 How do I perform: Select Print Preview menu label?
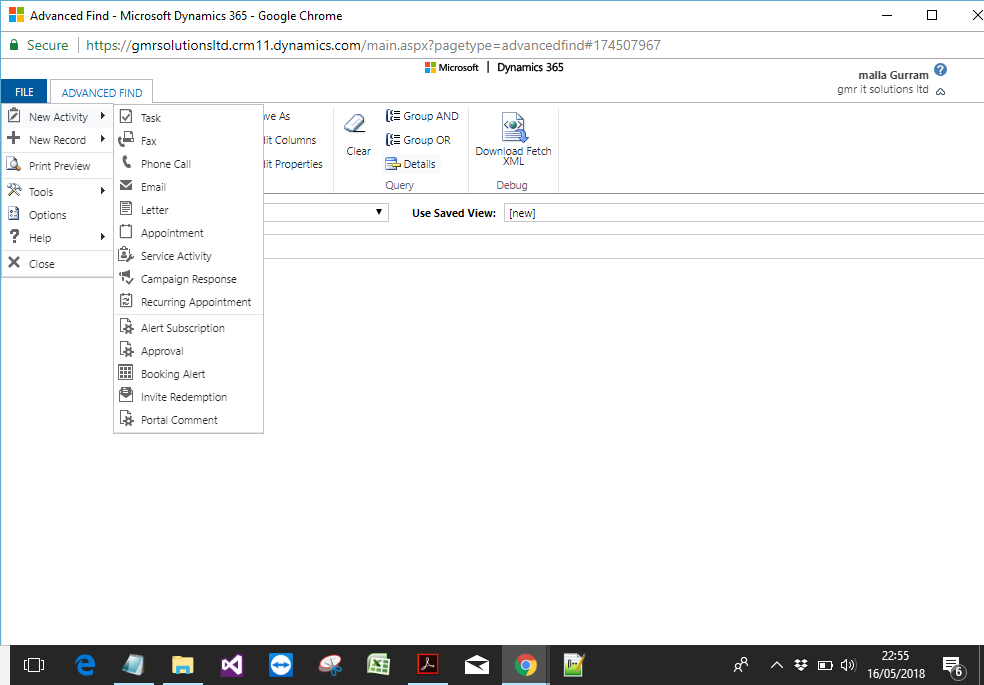60,166
